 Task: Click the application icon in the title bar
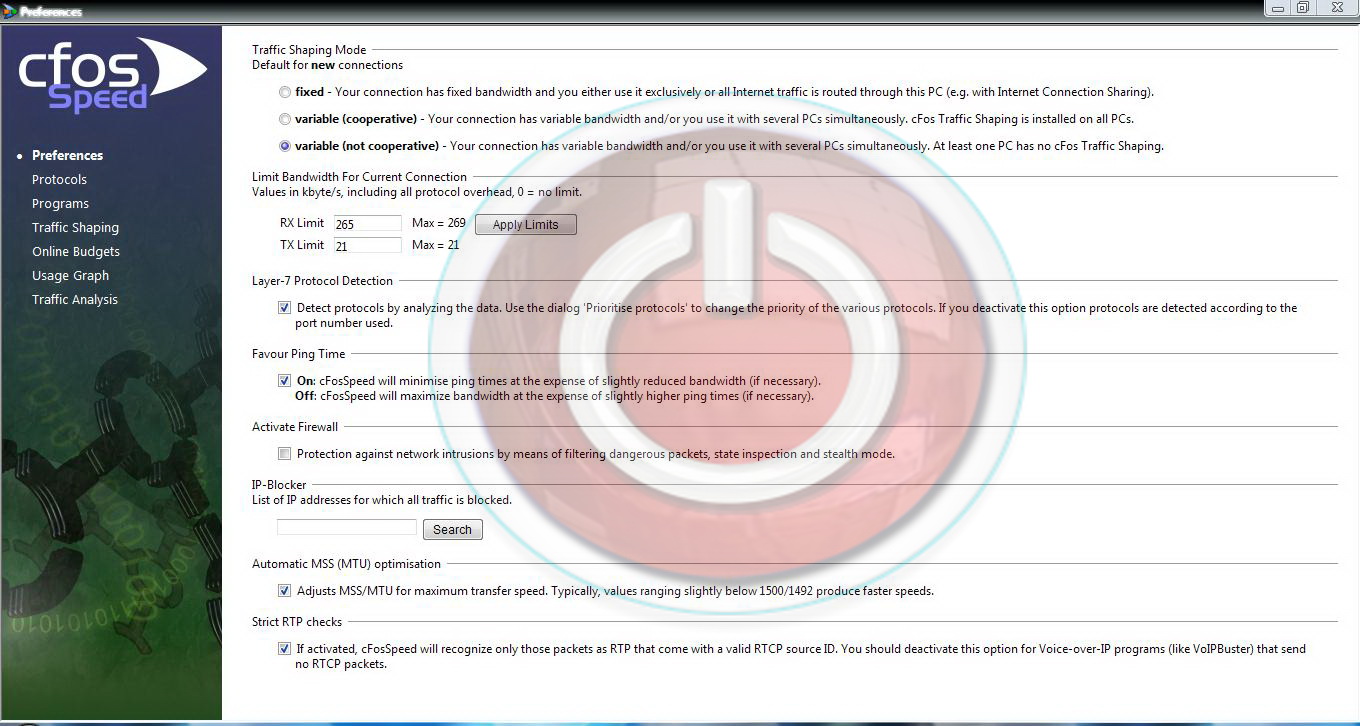coord(8,8)
